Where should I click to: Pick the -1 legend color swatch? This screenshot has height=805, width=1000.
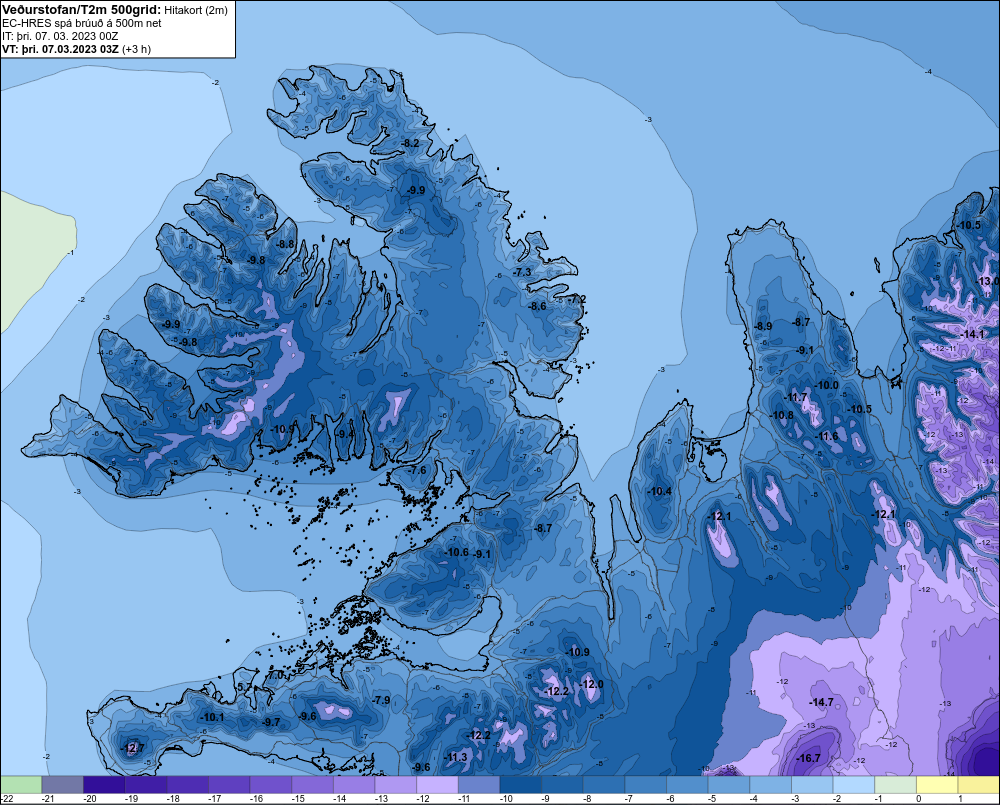(895, 784)
